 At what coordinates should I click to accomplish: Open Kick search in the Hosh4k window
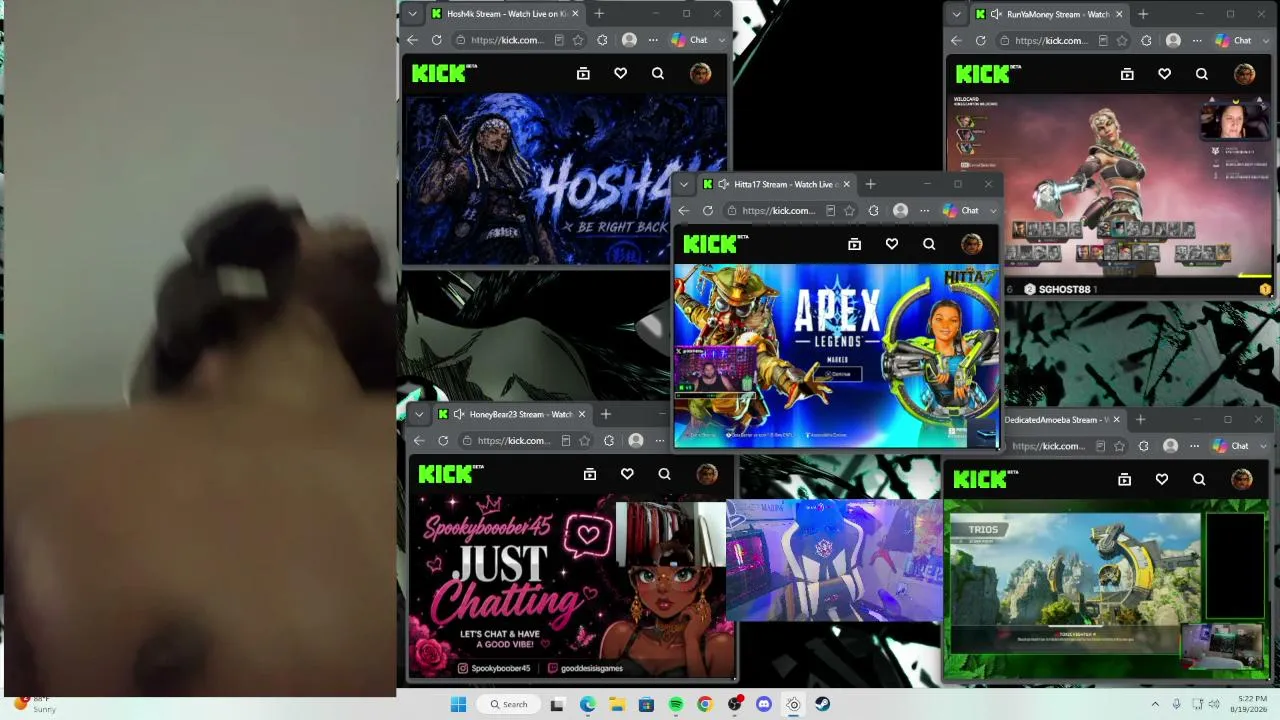(658, 73)
